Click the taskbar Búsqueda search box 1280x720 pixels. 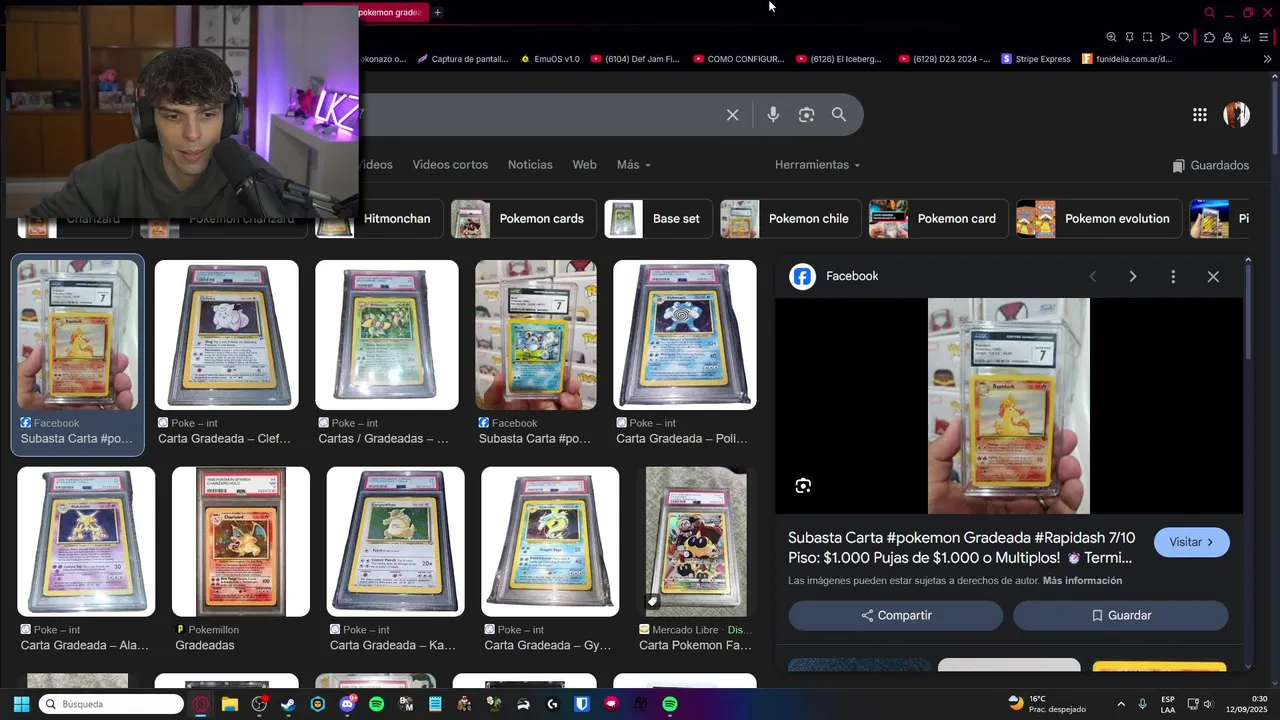click(112, 704)
